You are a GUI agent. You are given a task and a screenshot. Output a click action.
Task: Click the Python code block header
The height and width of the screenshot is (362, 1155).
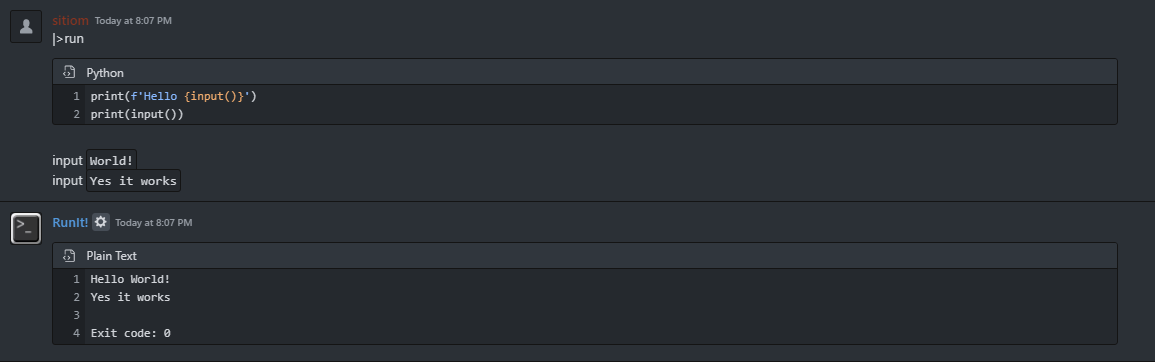(585, 72)
